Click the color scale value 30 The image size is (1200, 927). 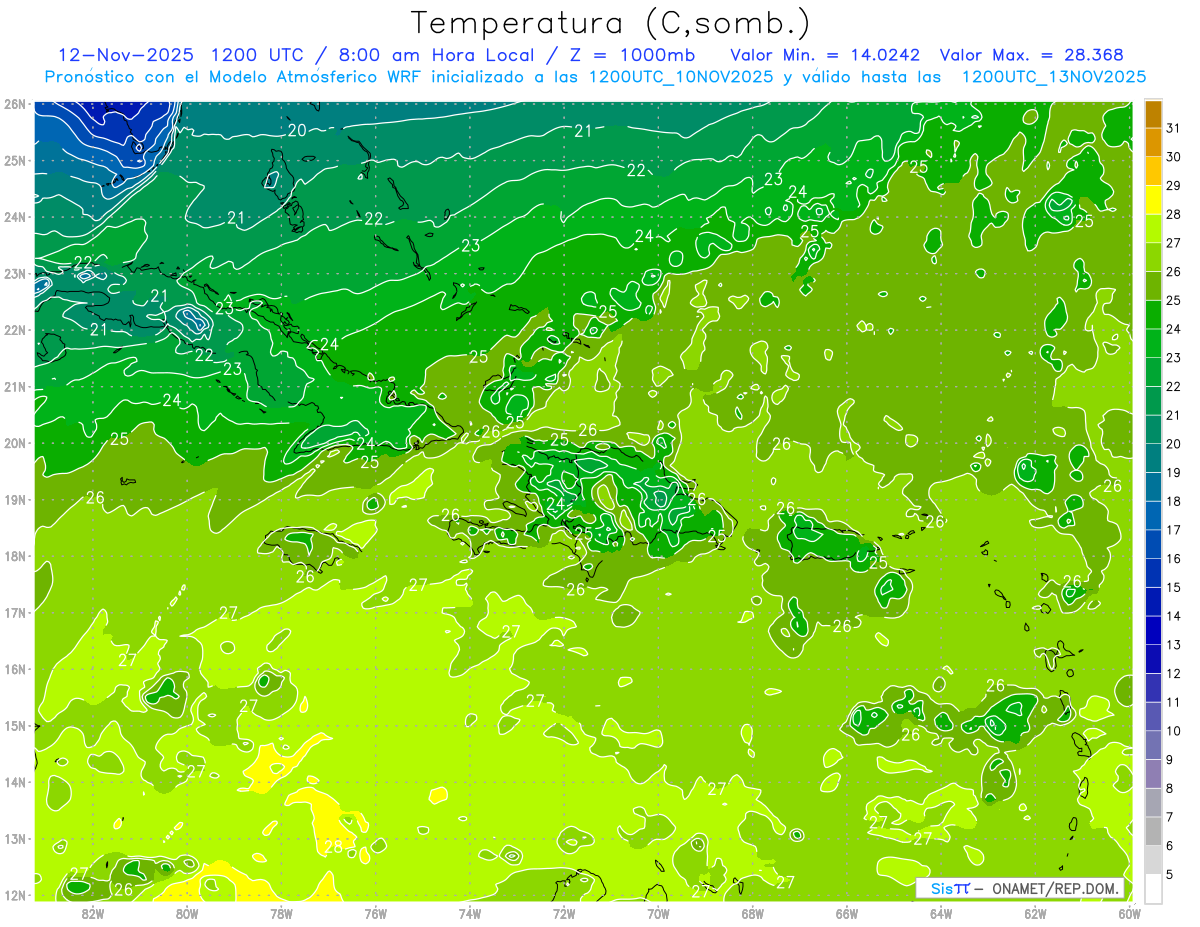tap(1174, 157)
